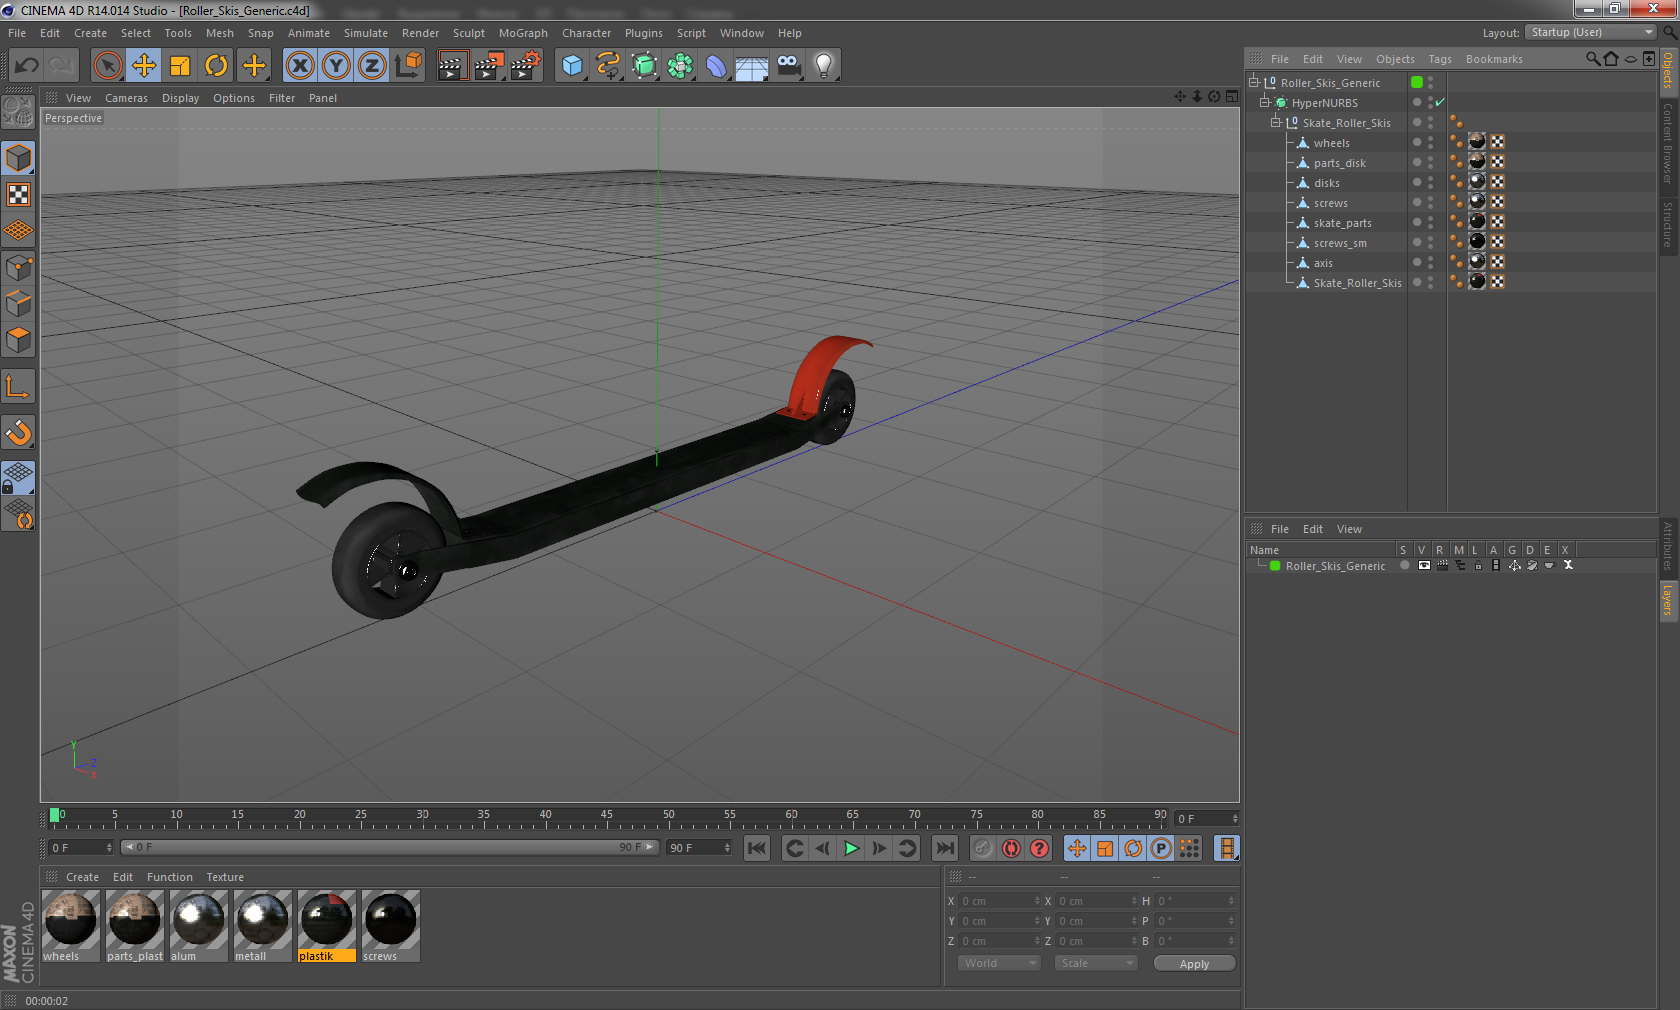Open Object Manager Tags menu

[x=1440, y=59]
